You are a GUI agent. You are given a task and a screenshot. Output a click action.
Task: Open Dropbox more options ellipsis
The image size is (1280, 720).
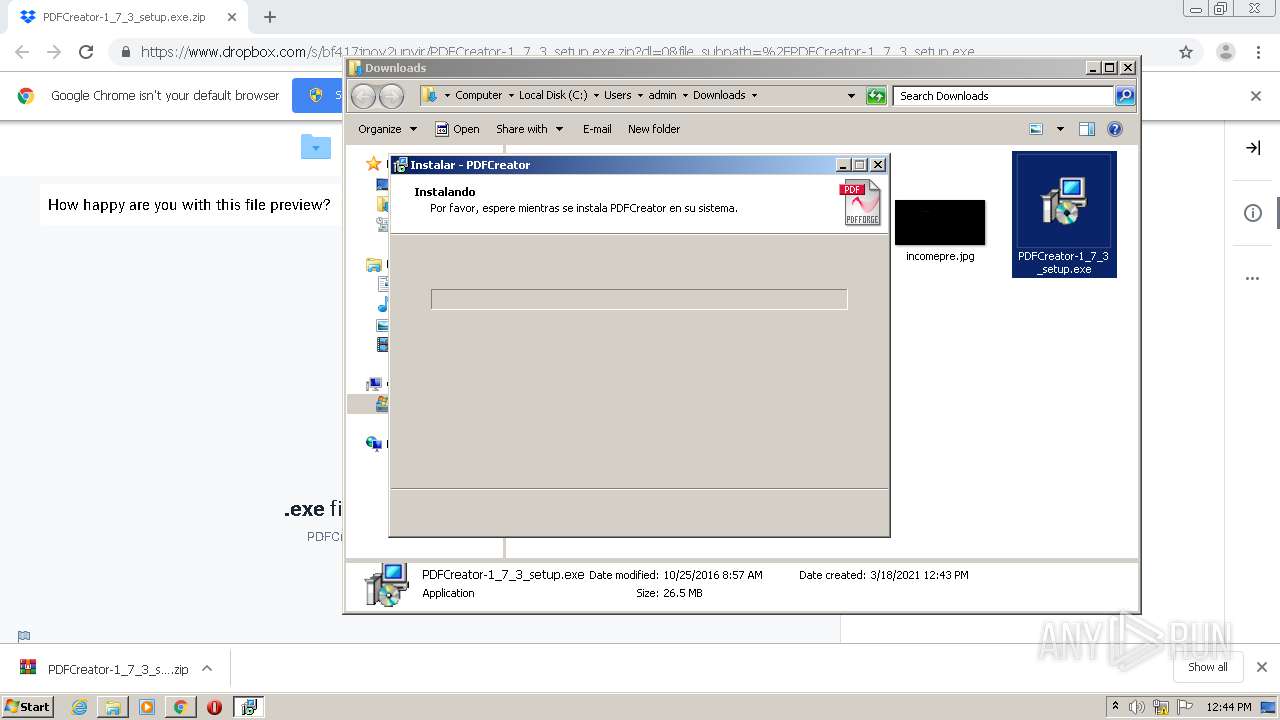click(x=1253, y=279)
